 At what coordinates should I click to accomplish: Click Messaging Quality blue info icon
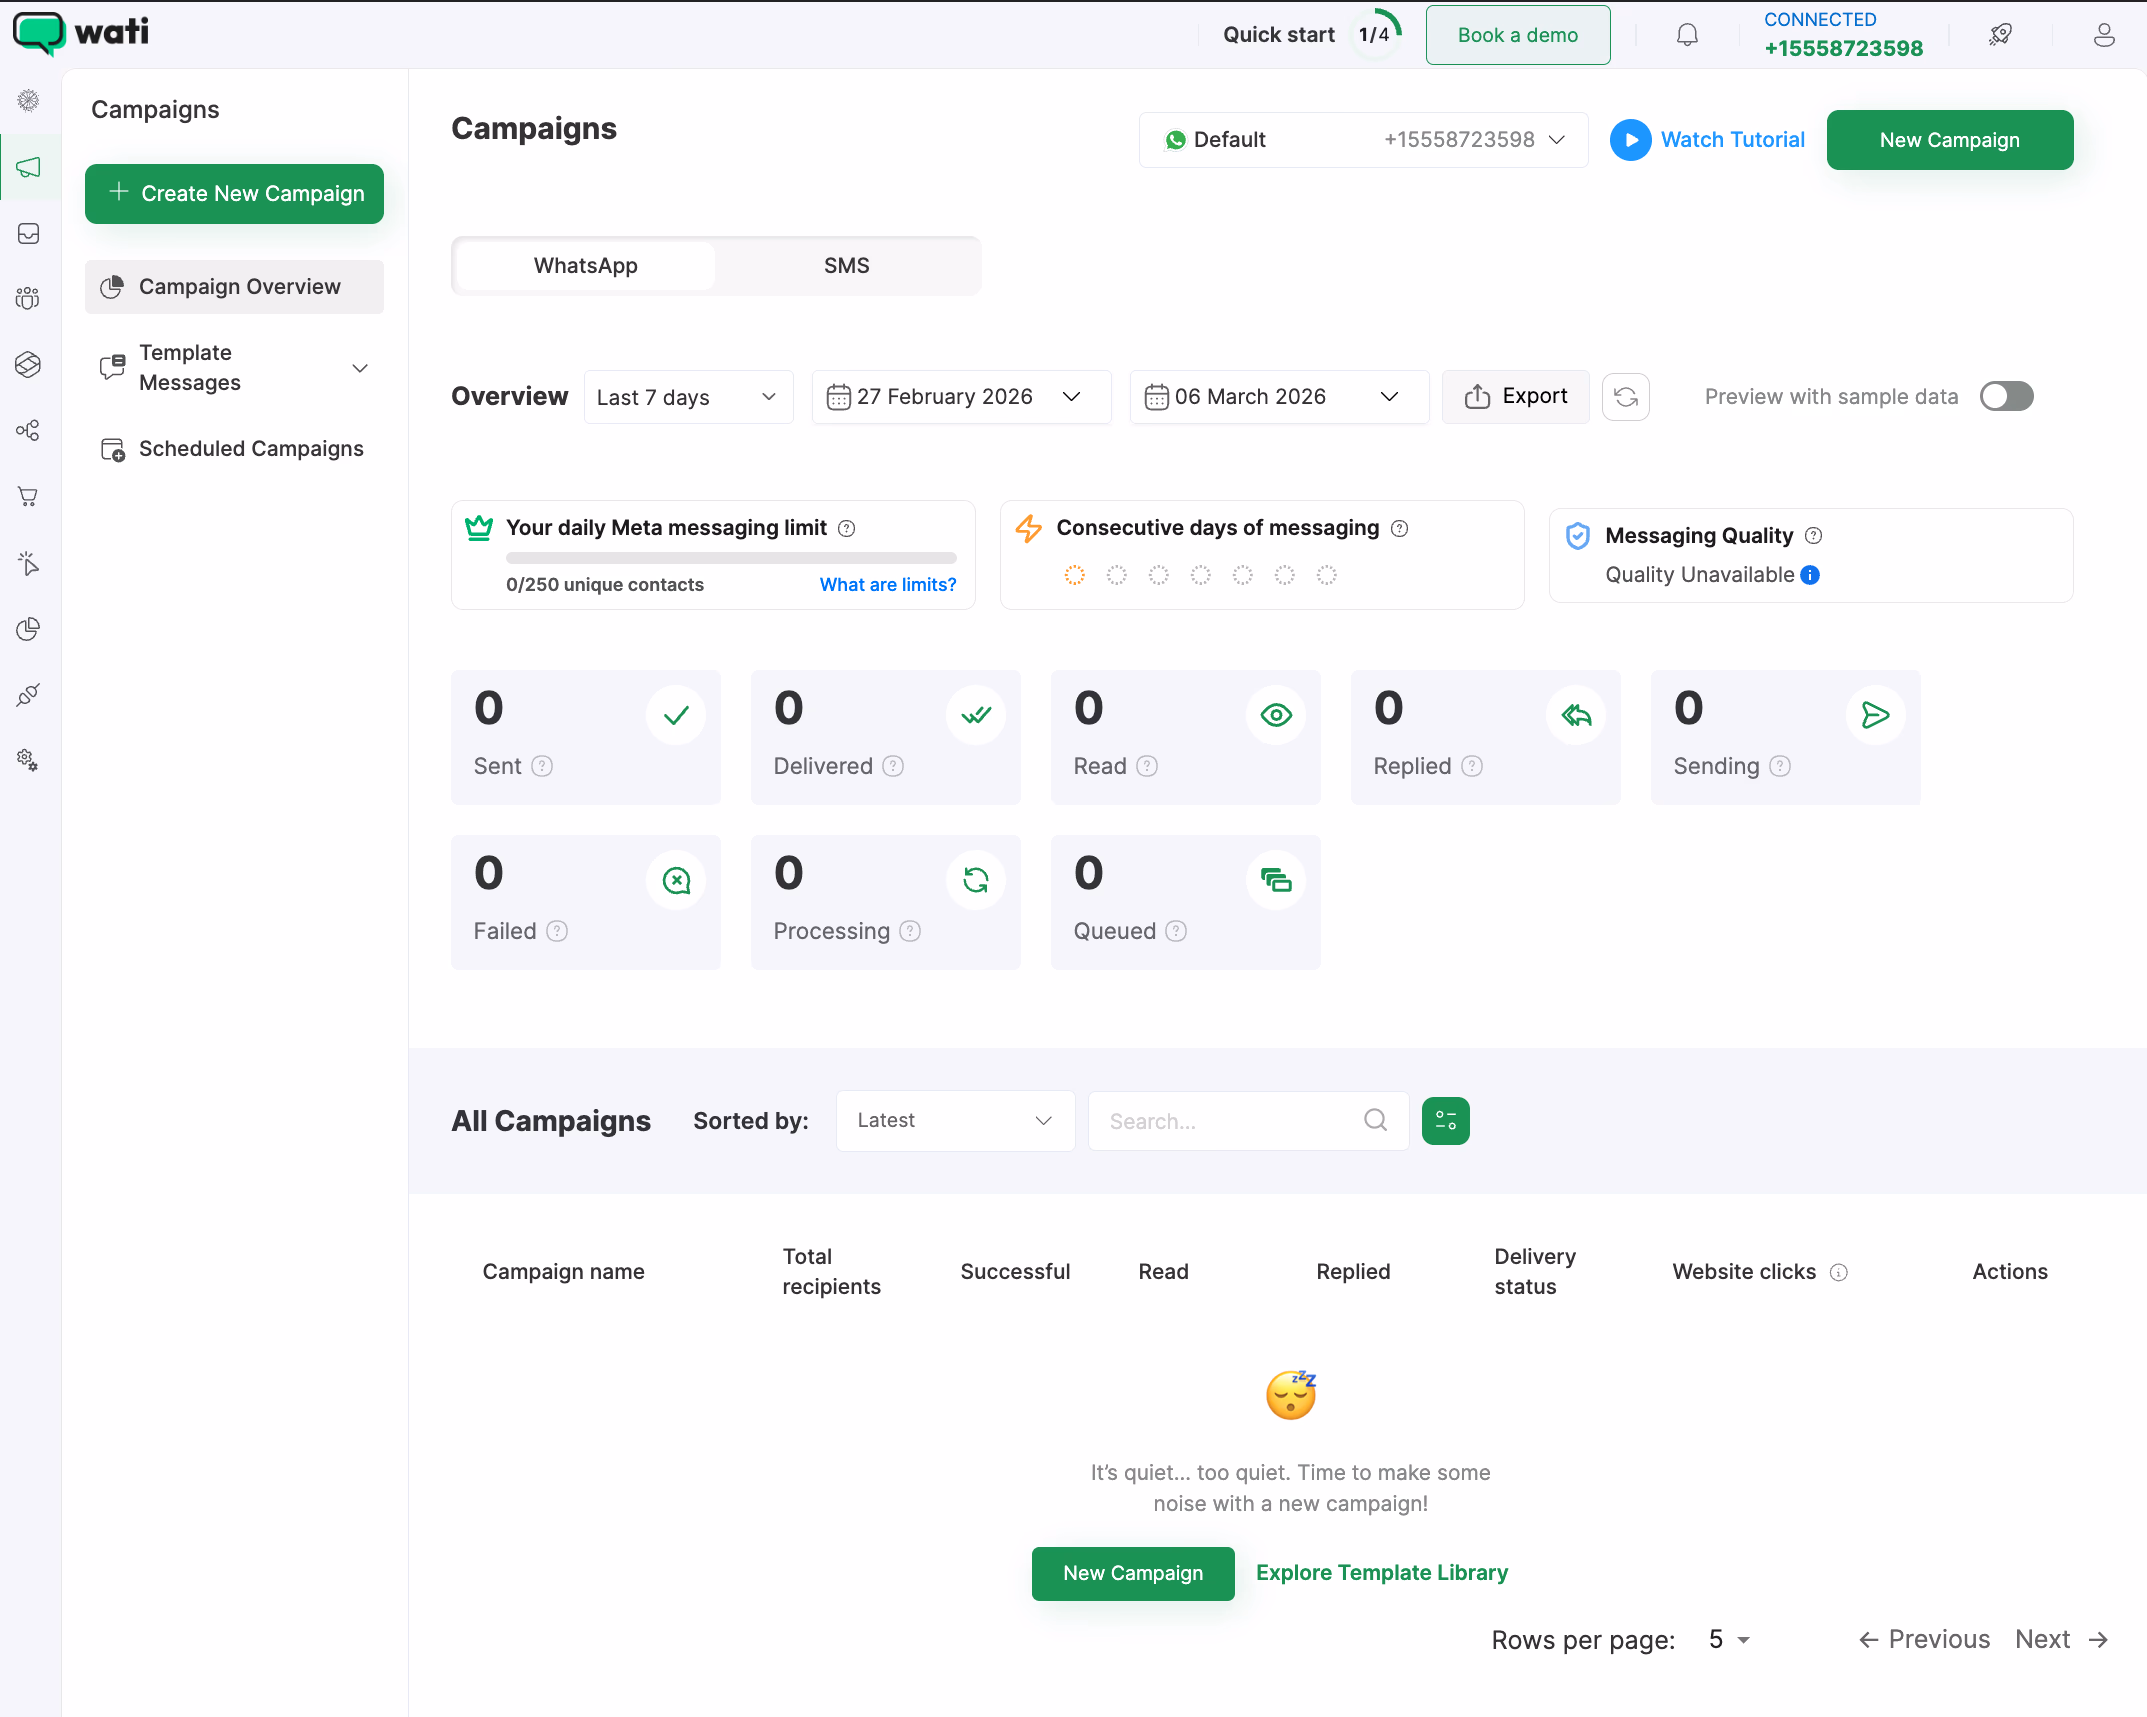[1810, 575]
